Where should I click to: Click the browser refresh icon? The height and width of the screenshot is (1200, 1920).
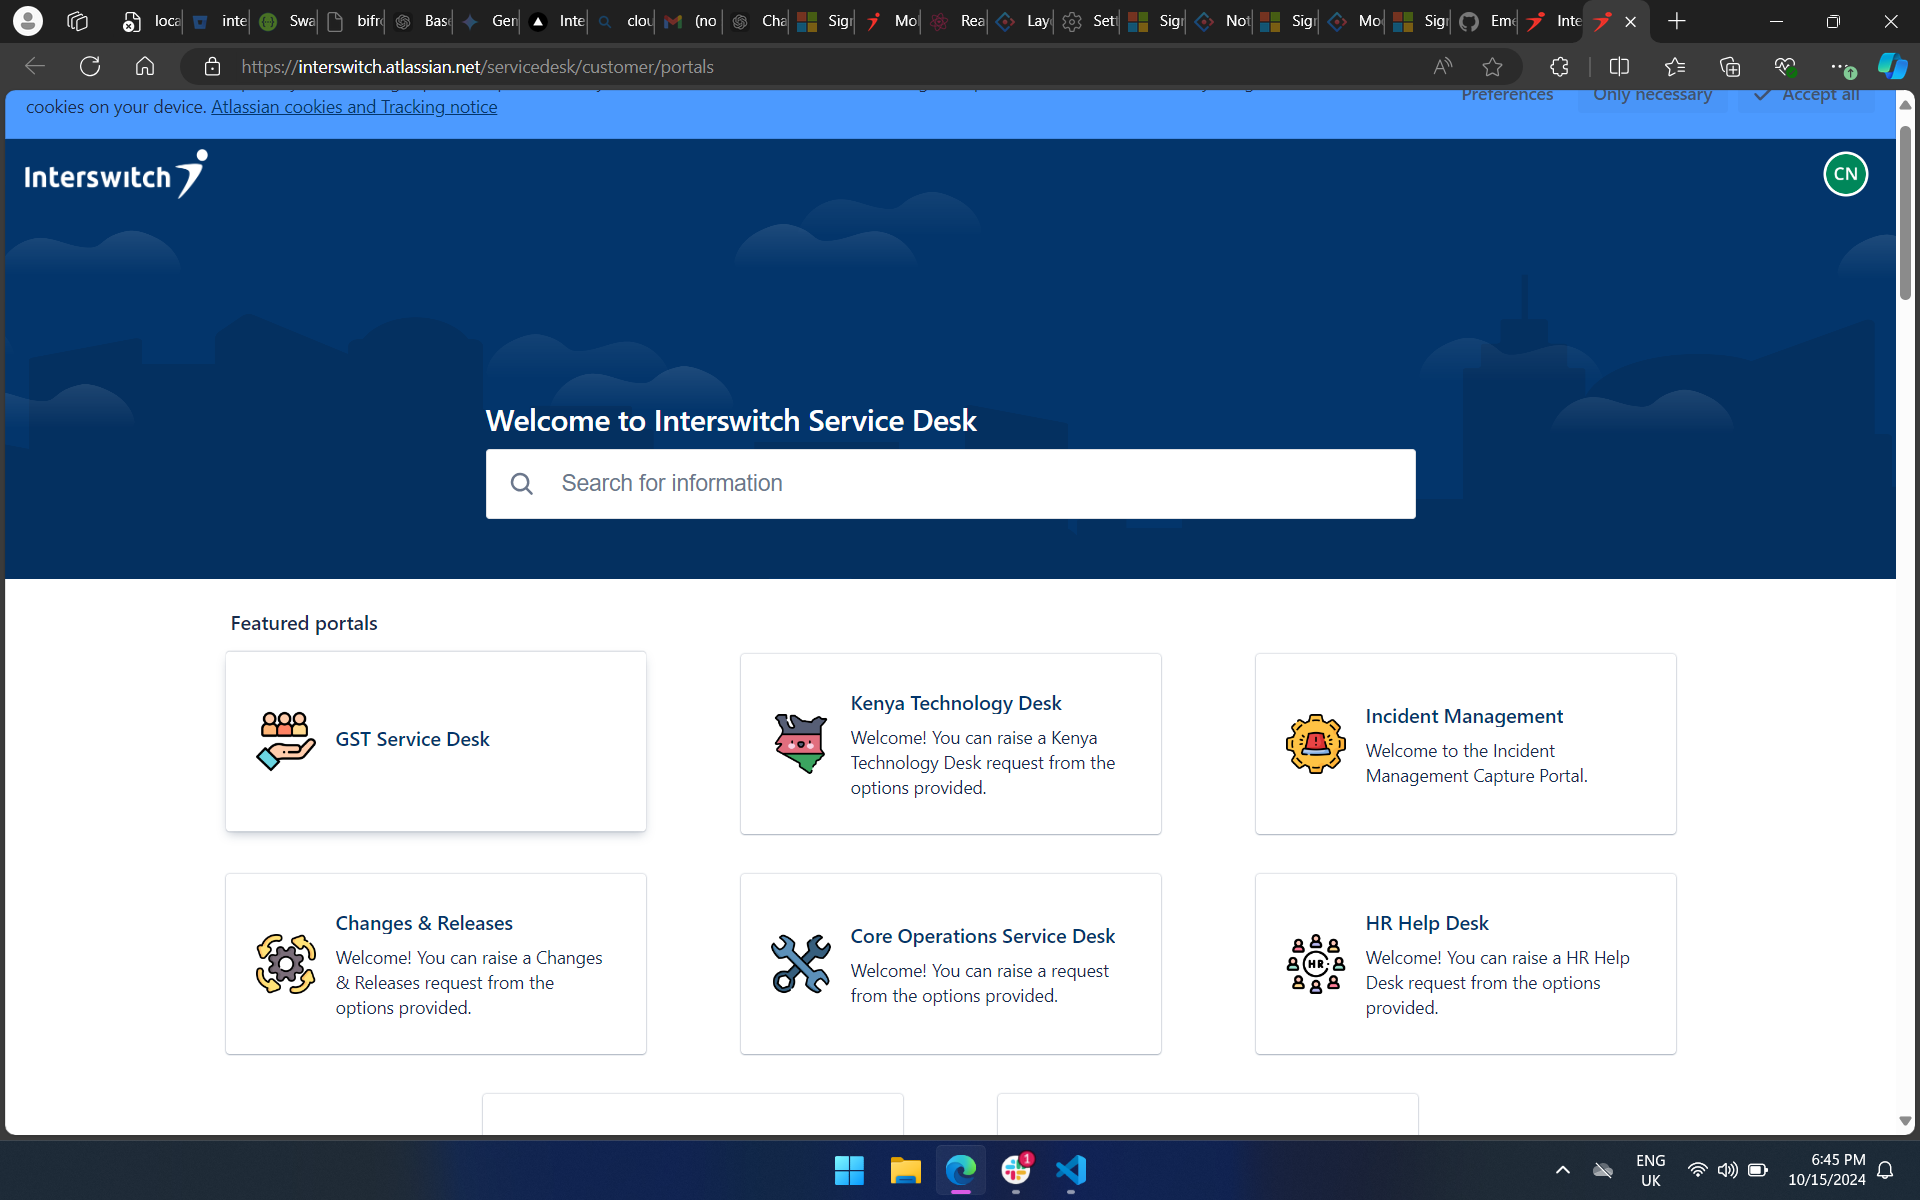tap(90, 66)
